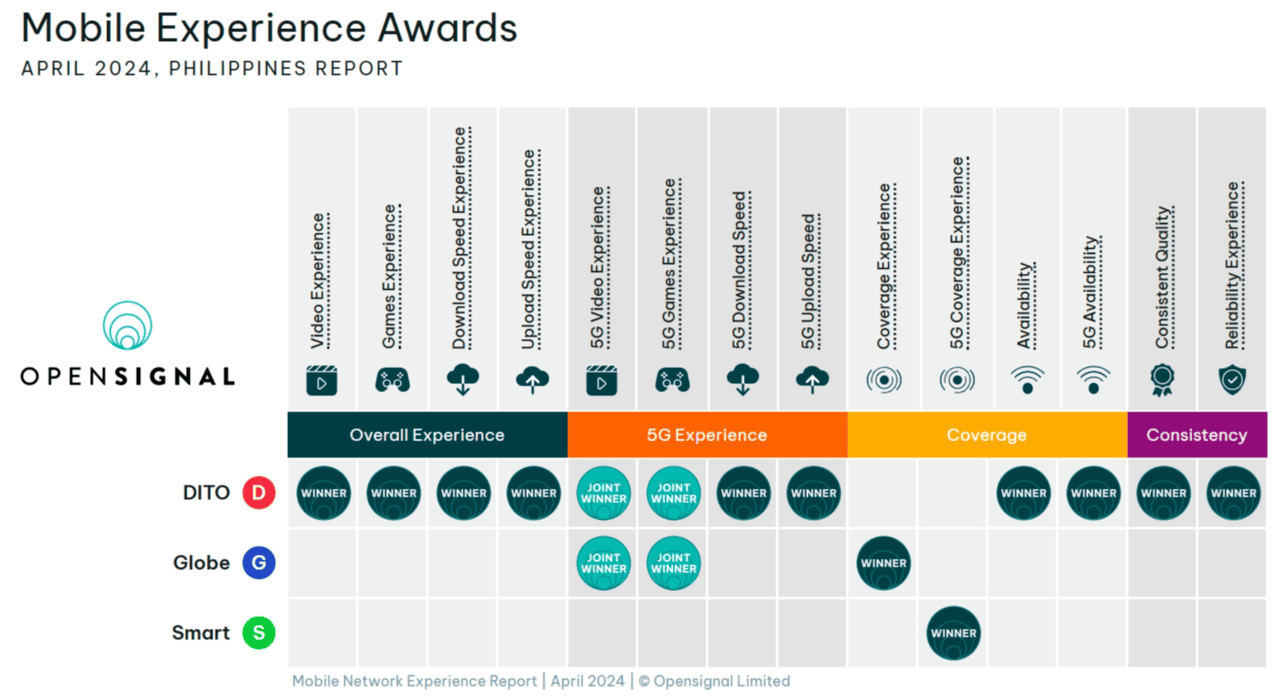Viewport: 1280px width, 698px height.
Task: Click the Mobile Network Experience Report footer text
Action: pyautogui.click(x=541, y=681)
